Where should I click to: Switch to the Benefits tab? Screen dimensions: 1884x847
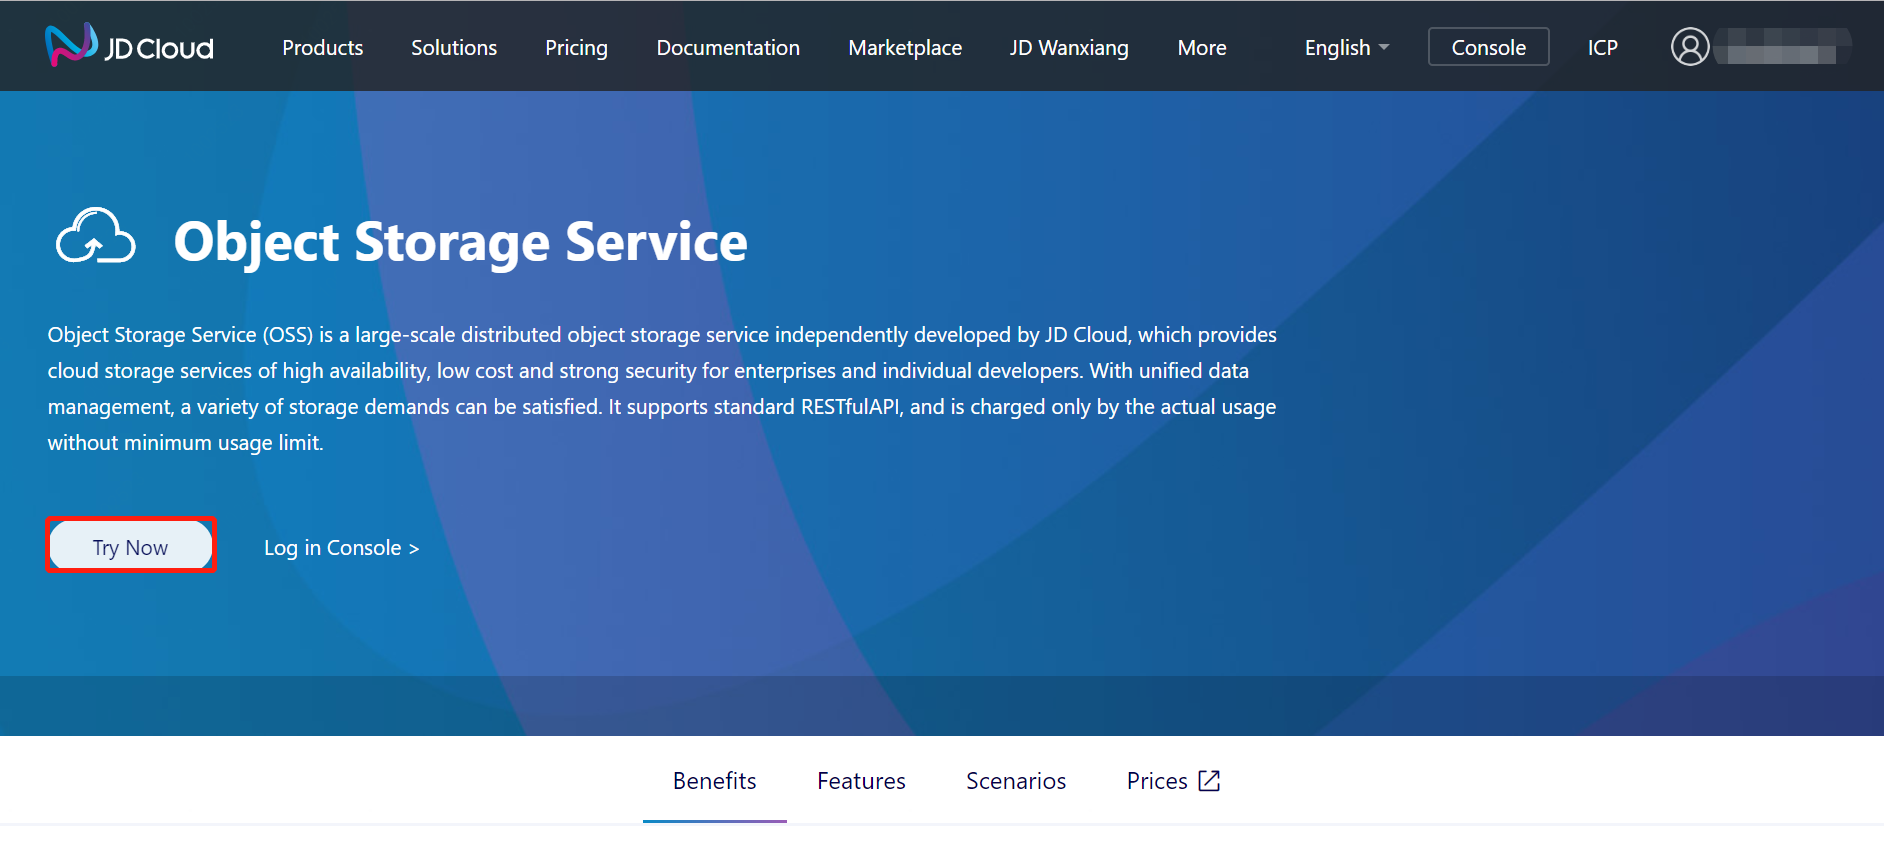[x=714, y=781]
